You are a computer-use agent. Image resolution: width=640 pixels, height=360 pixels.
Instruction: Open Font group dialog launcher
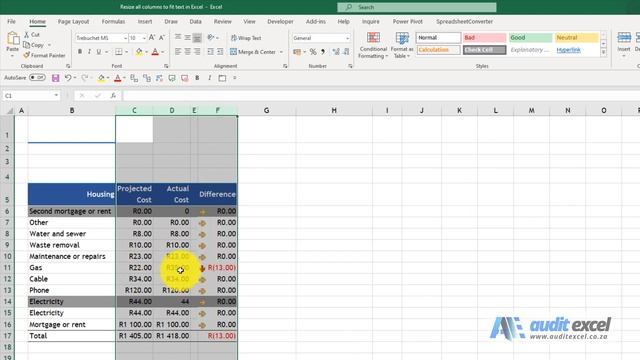point(166,66)
